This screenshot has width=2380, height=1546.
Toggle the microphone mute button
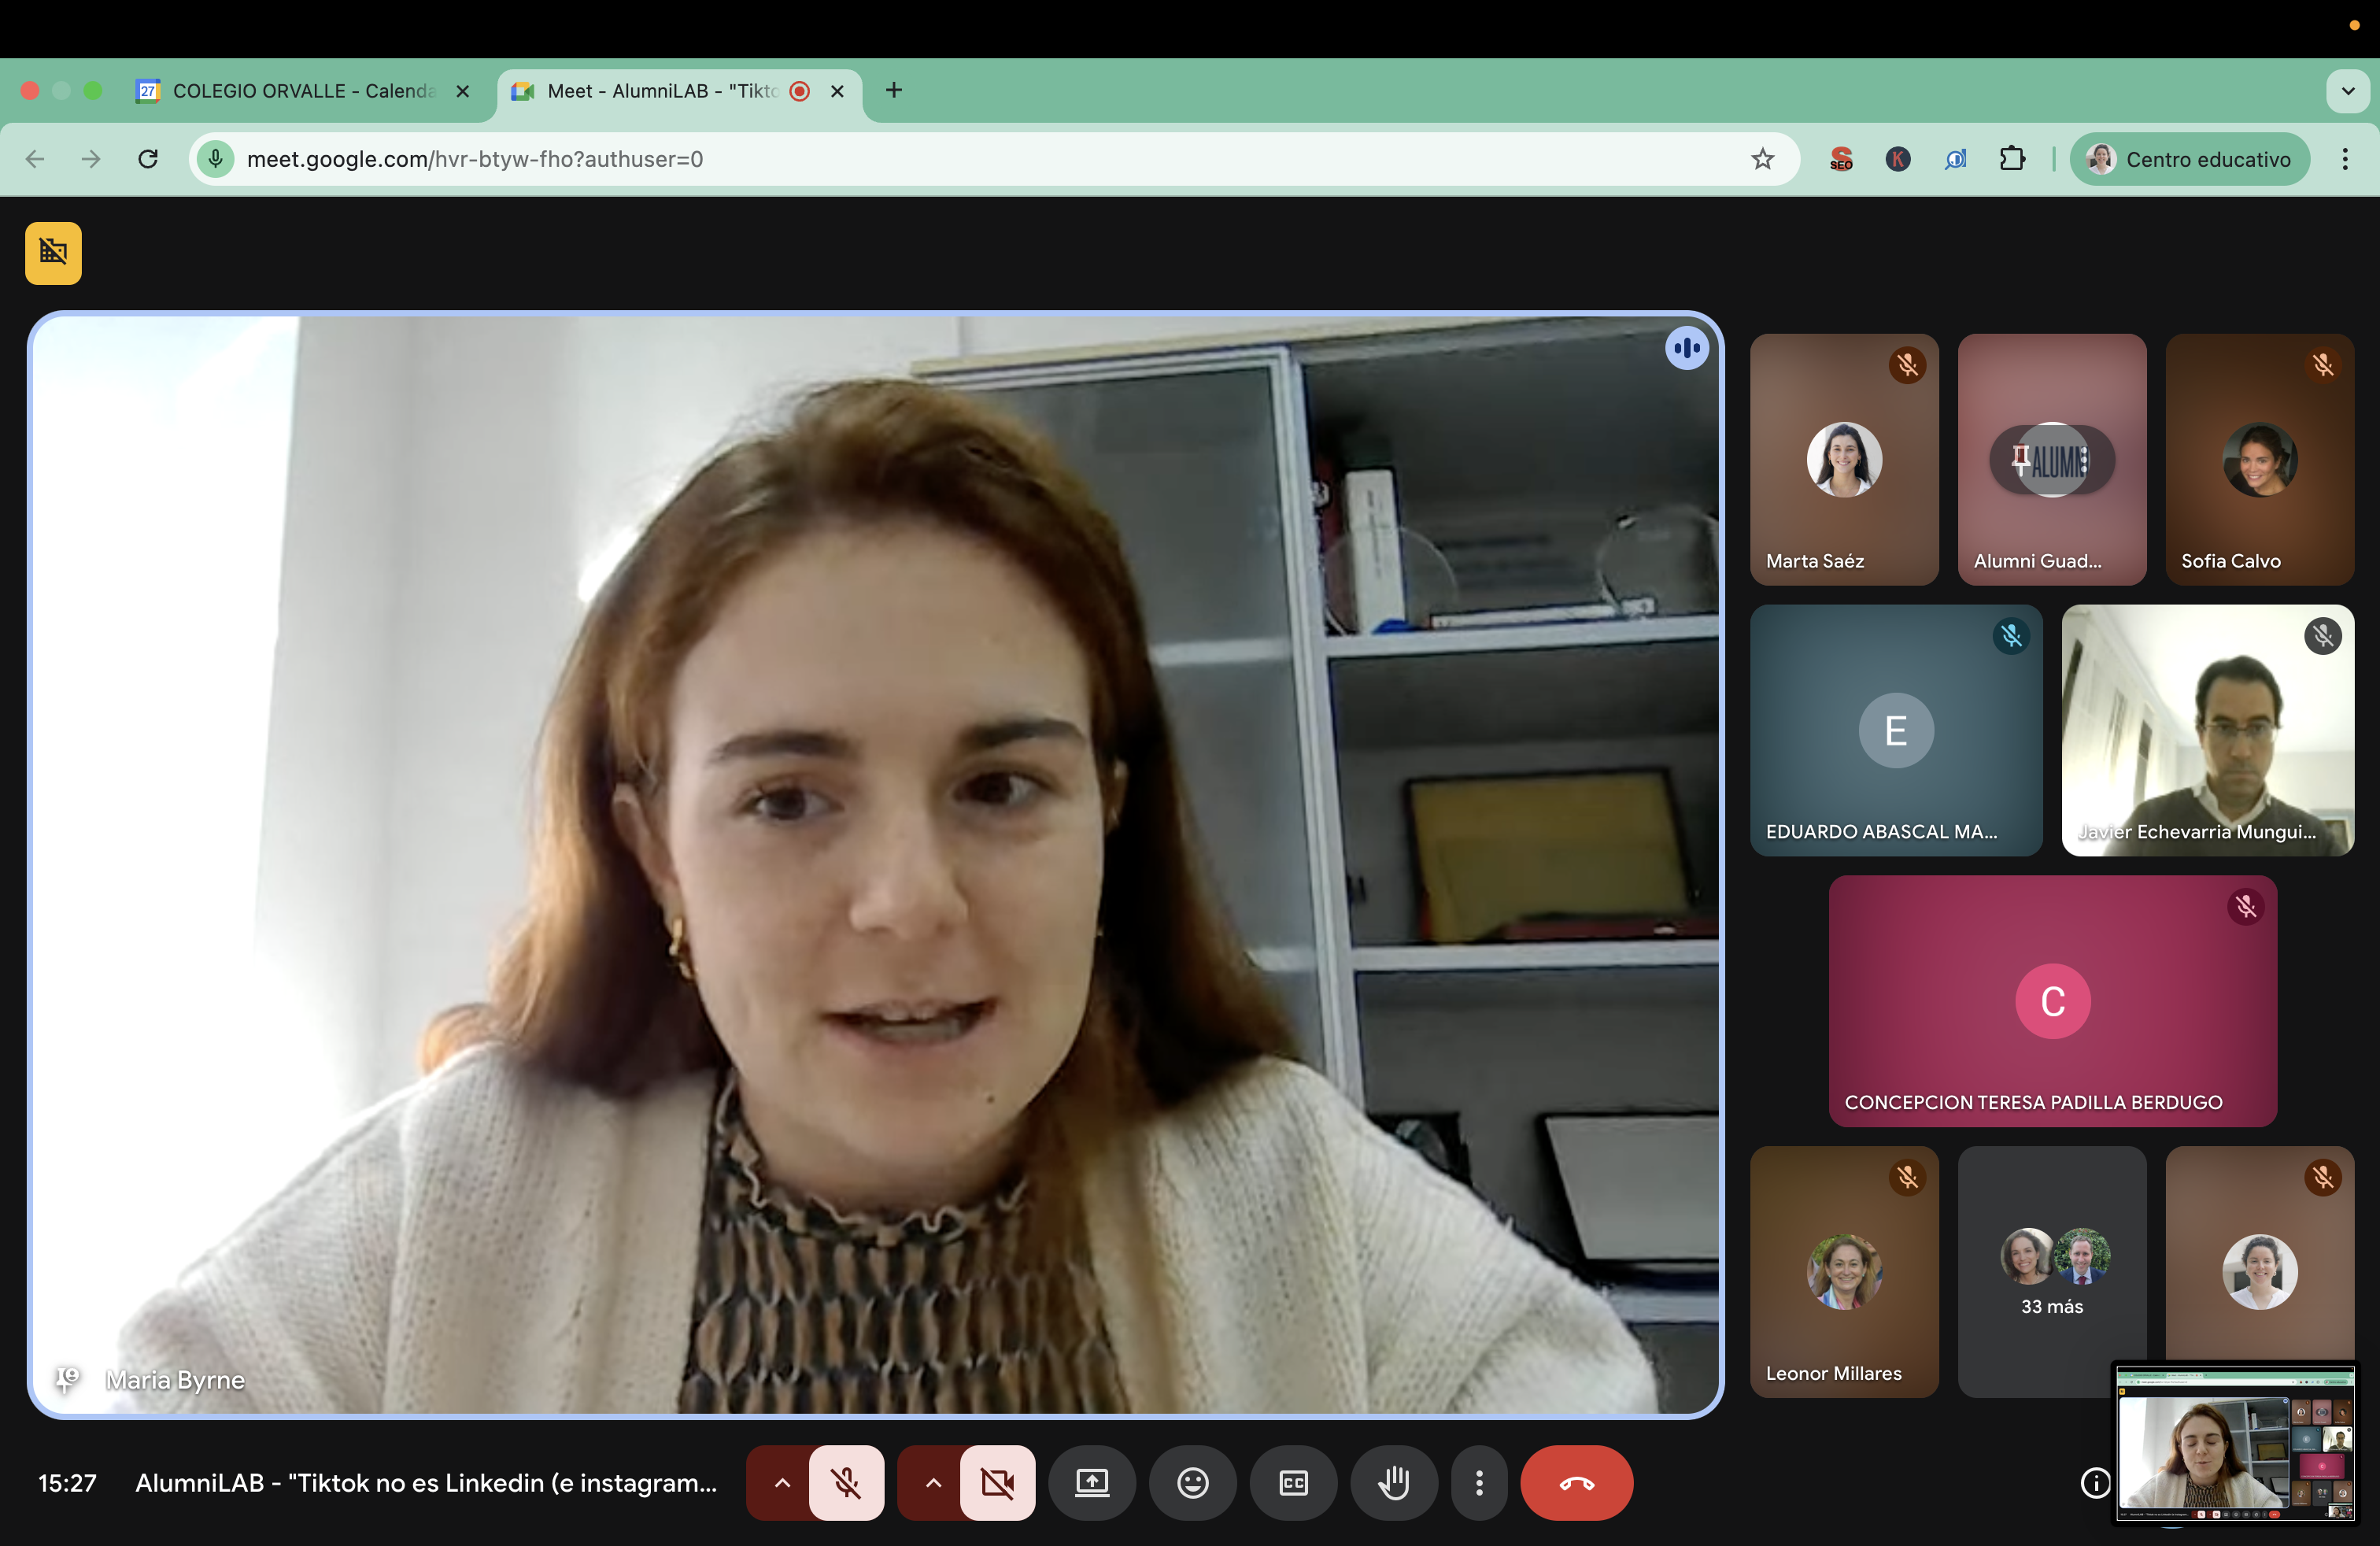click(x=846, y=1482)
